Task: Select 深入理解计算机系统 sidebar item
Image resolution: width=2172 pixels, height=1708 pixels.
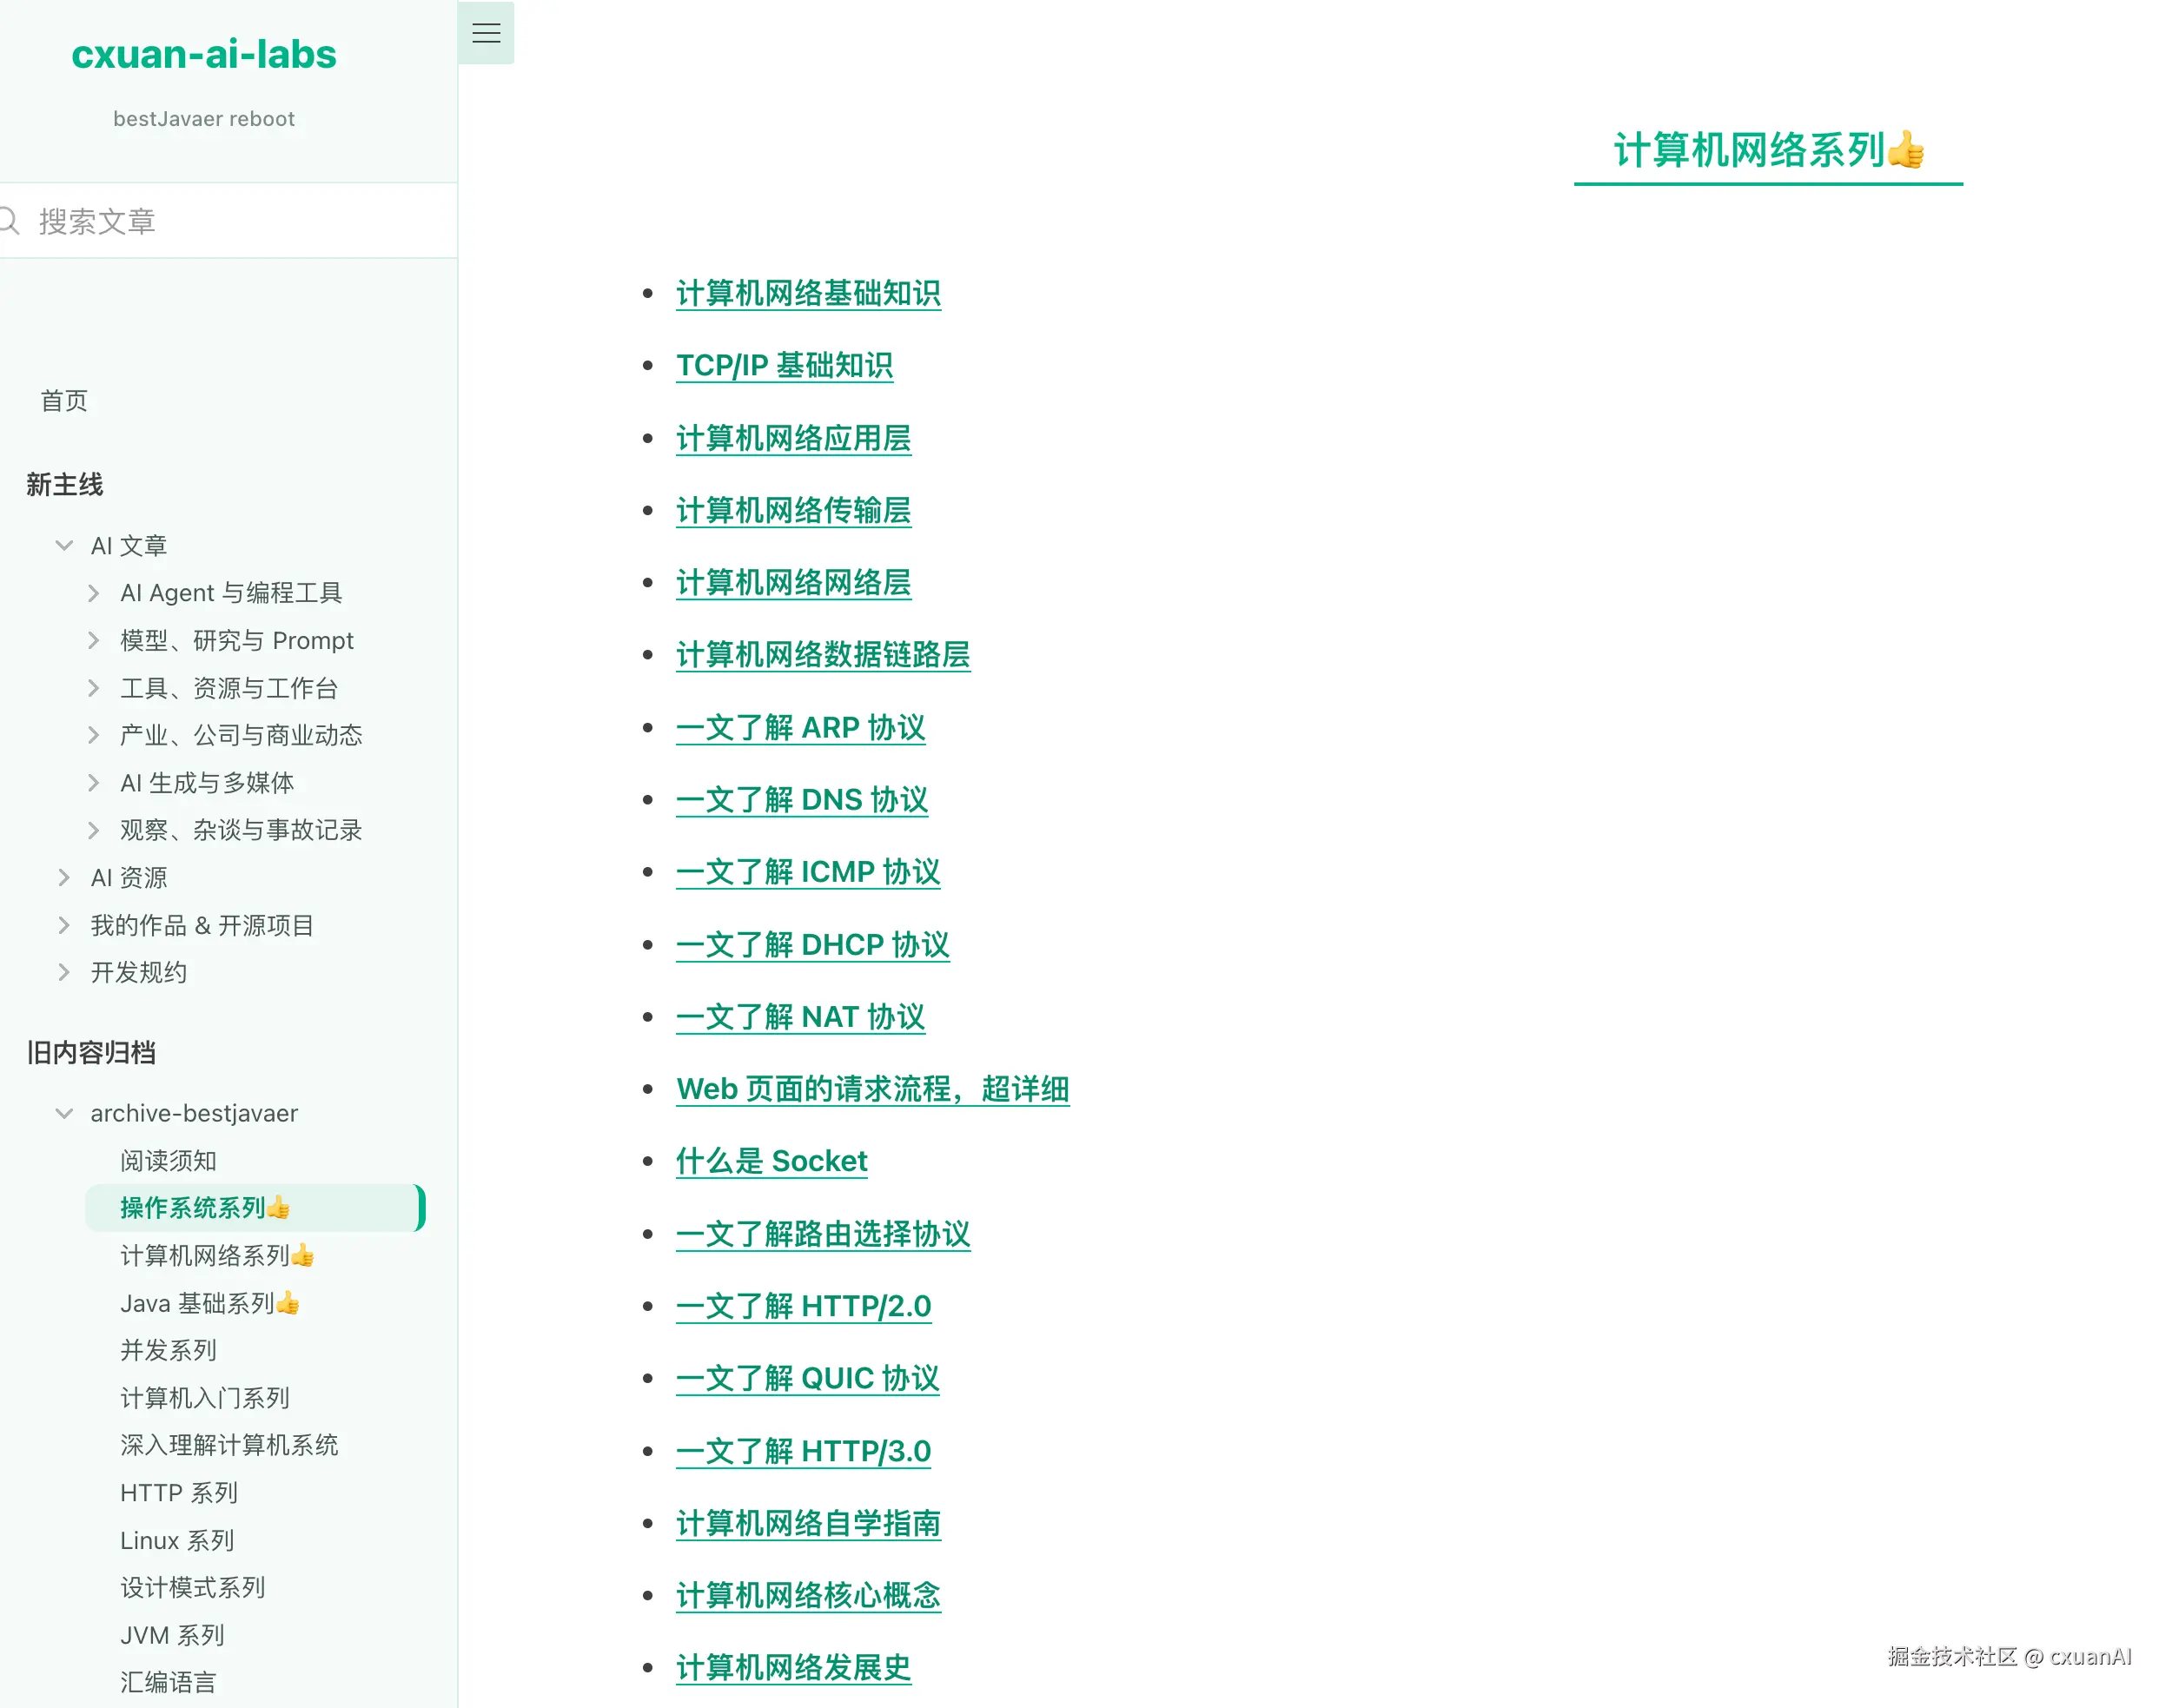Action: point(229,1445)
